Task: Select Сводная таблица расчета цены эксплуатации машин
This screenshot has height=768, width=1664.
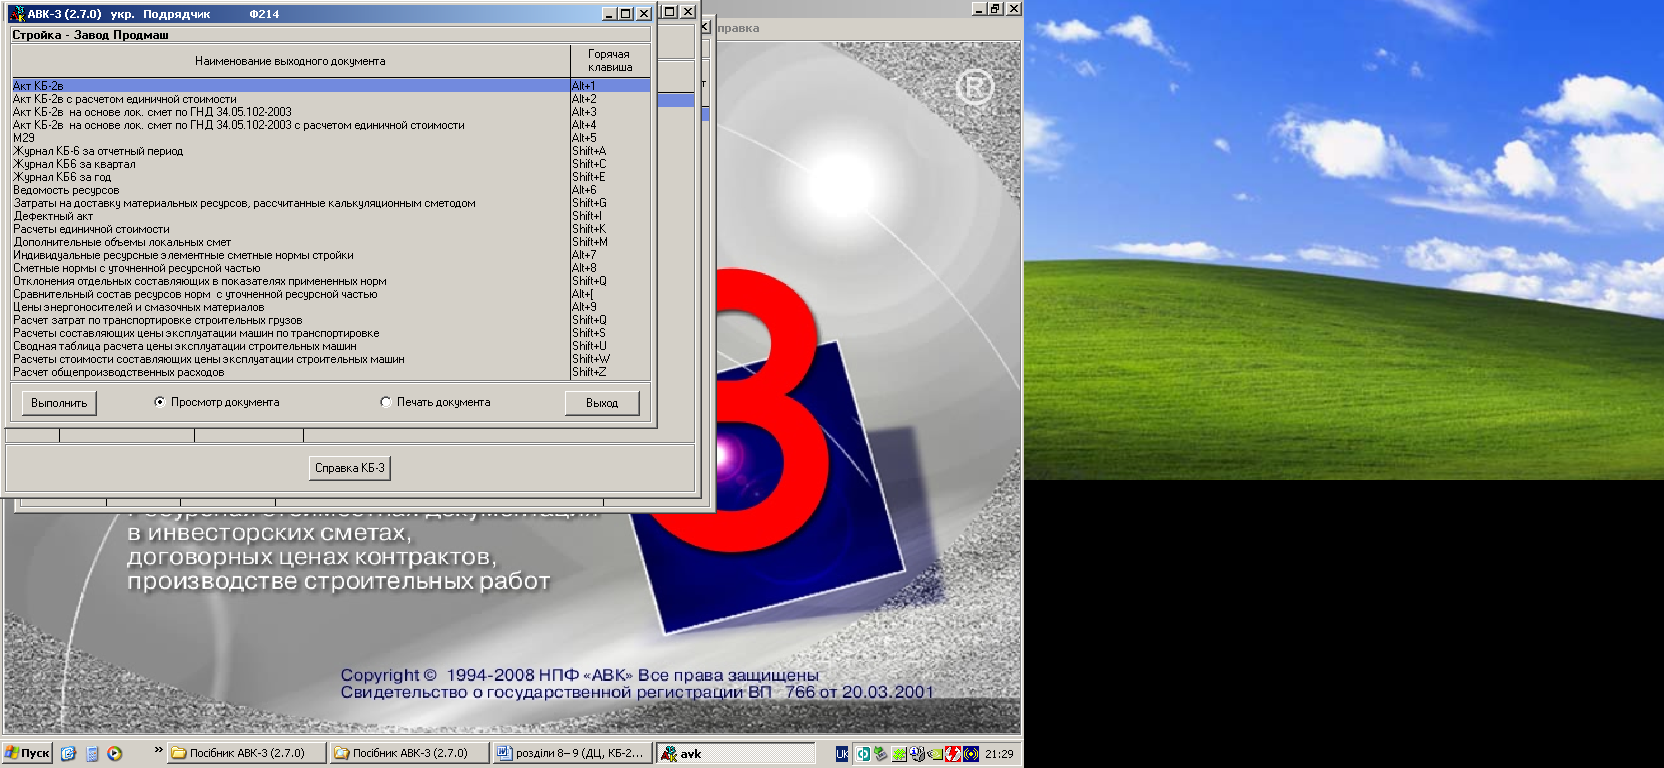Action: [331, 346]
